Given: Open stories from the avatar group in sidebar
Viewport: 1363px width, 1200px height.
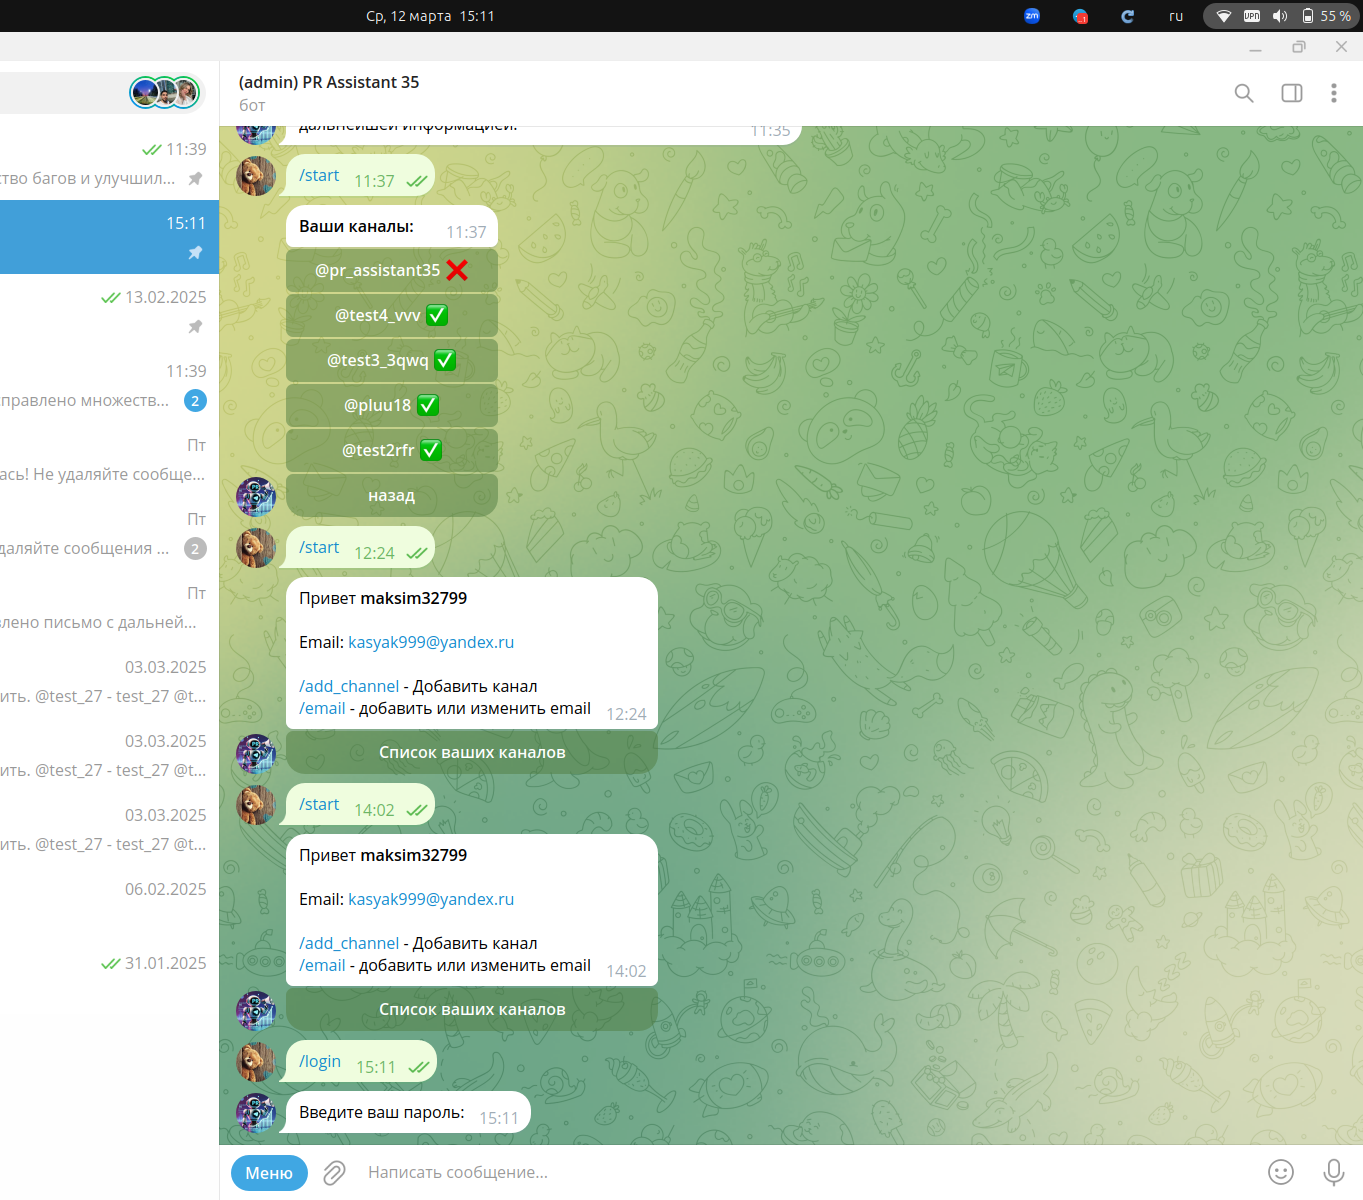Looking at the screenshot, I should pos(165,93).
